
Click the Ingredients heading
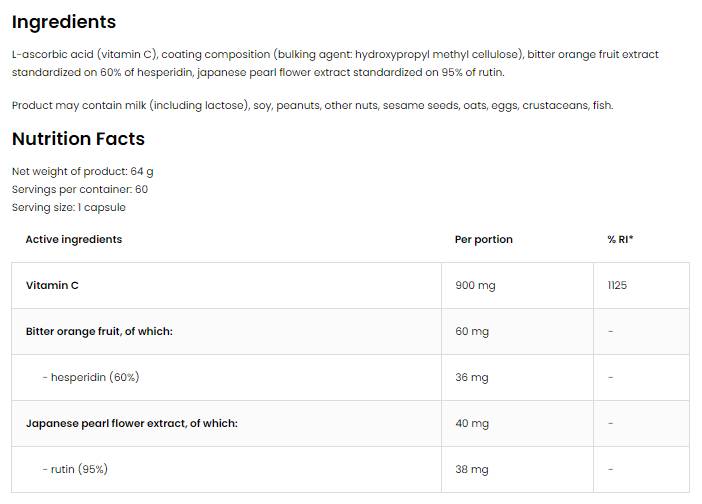(64, 22)
